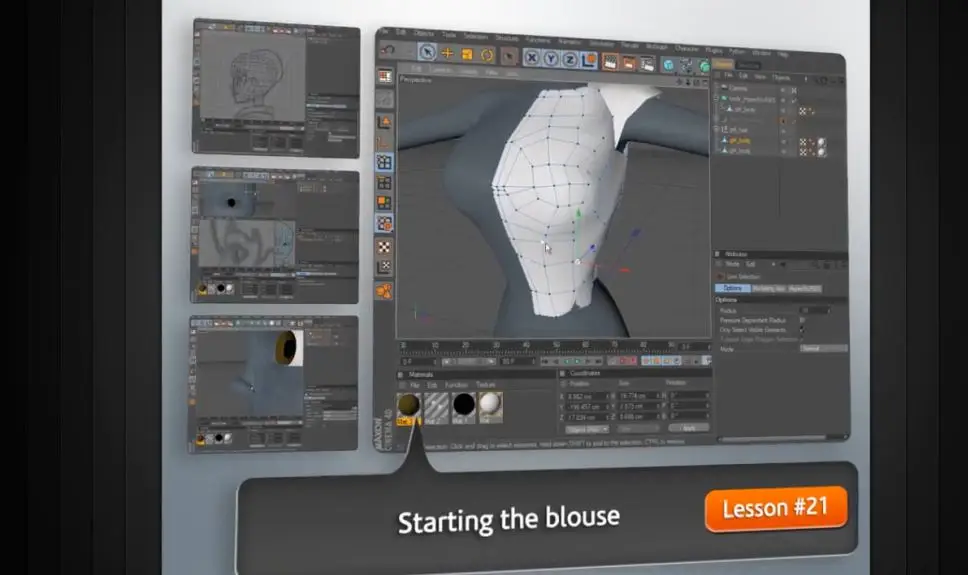Click the last-used tool icon after Rotate
The height and width of the screenshot is (575, 968).
click(508, 57)
